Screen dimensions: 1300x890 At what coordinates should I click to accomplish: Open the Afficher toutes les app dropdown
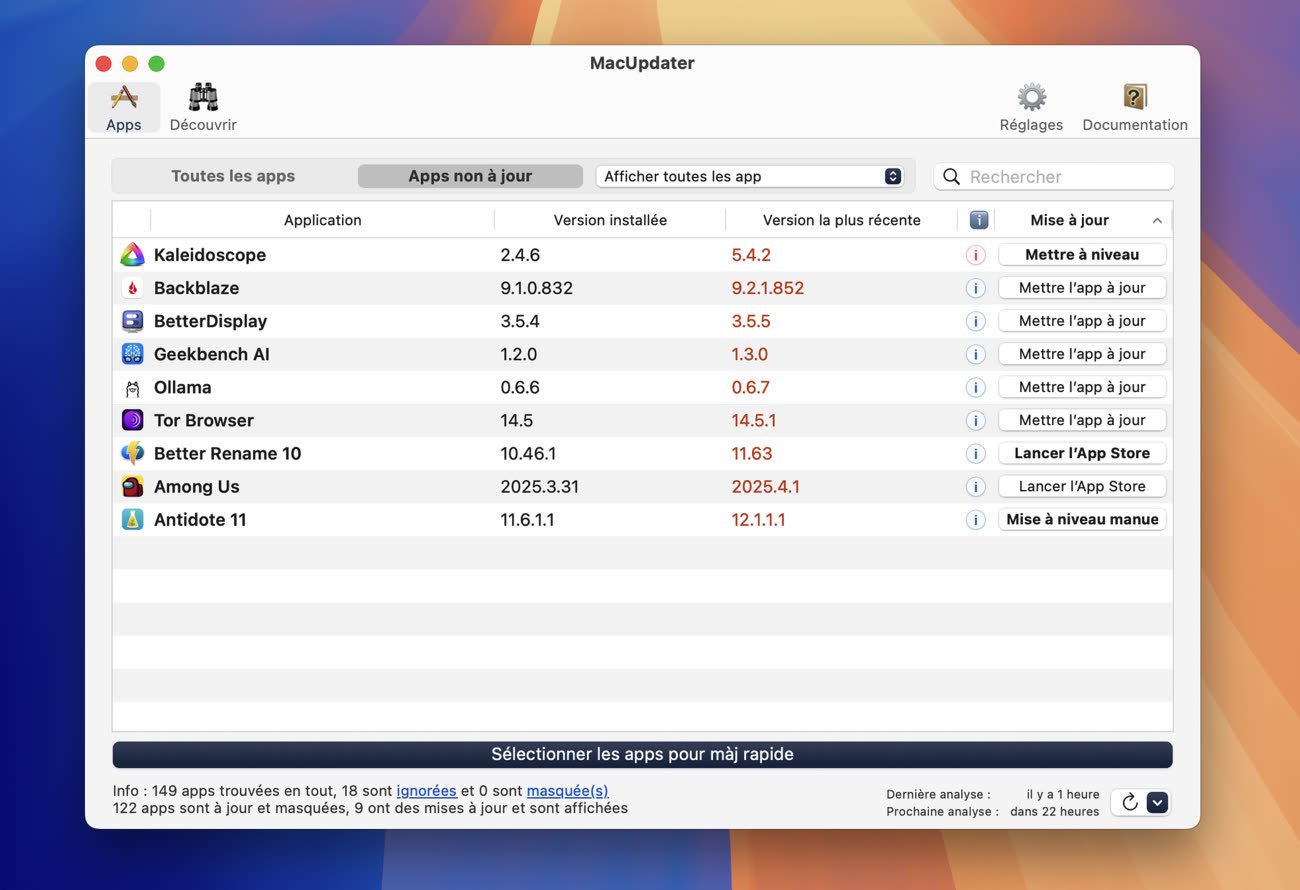[x=750, y=176]
